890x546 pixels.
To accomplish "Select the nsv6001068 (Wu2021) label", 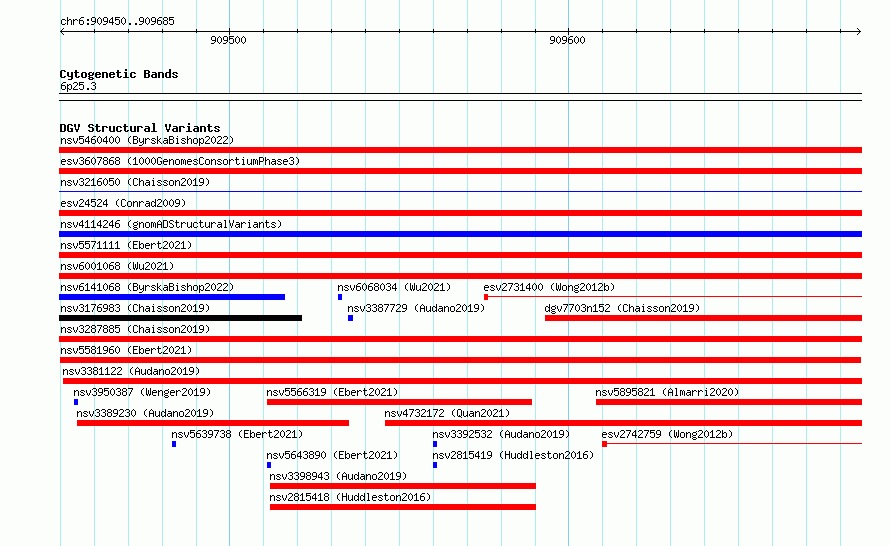I will click(x=117, y=266).
